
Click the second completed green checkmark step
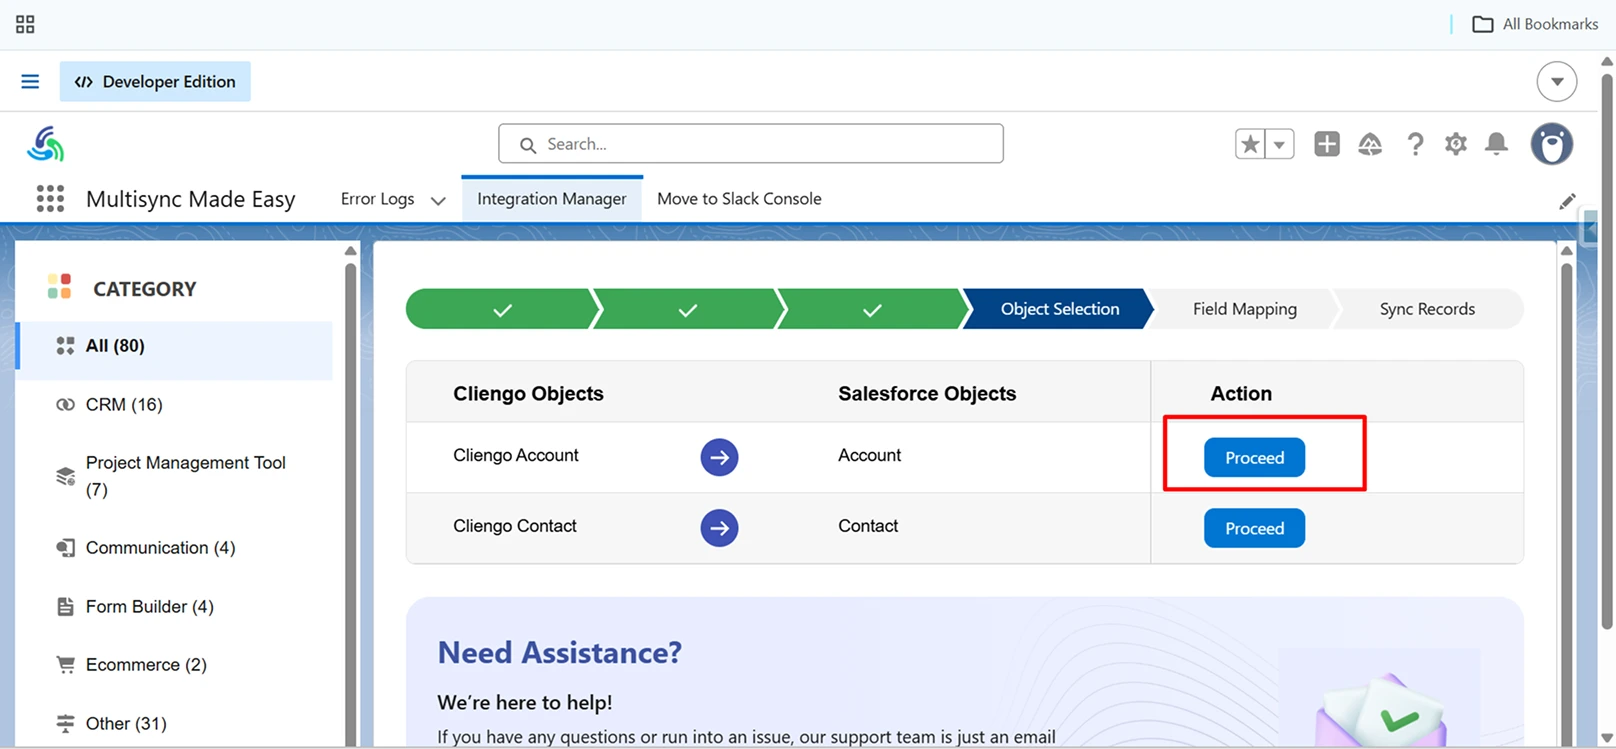point(687,309)
